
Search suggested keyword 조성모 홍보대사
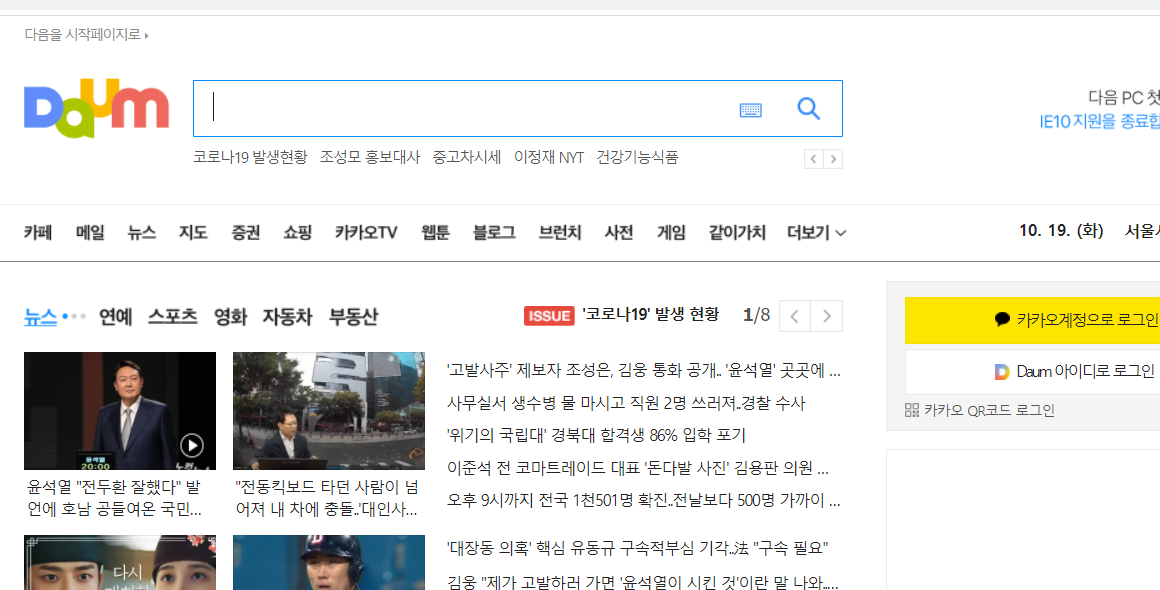(x=370, y=157)
